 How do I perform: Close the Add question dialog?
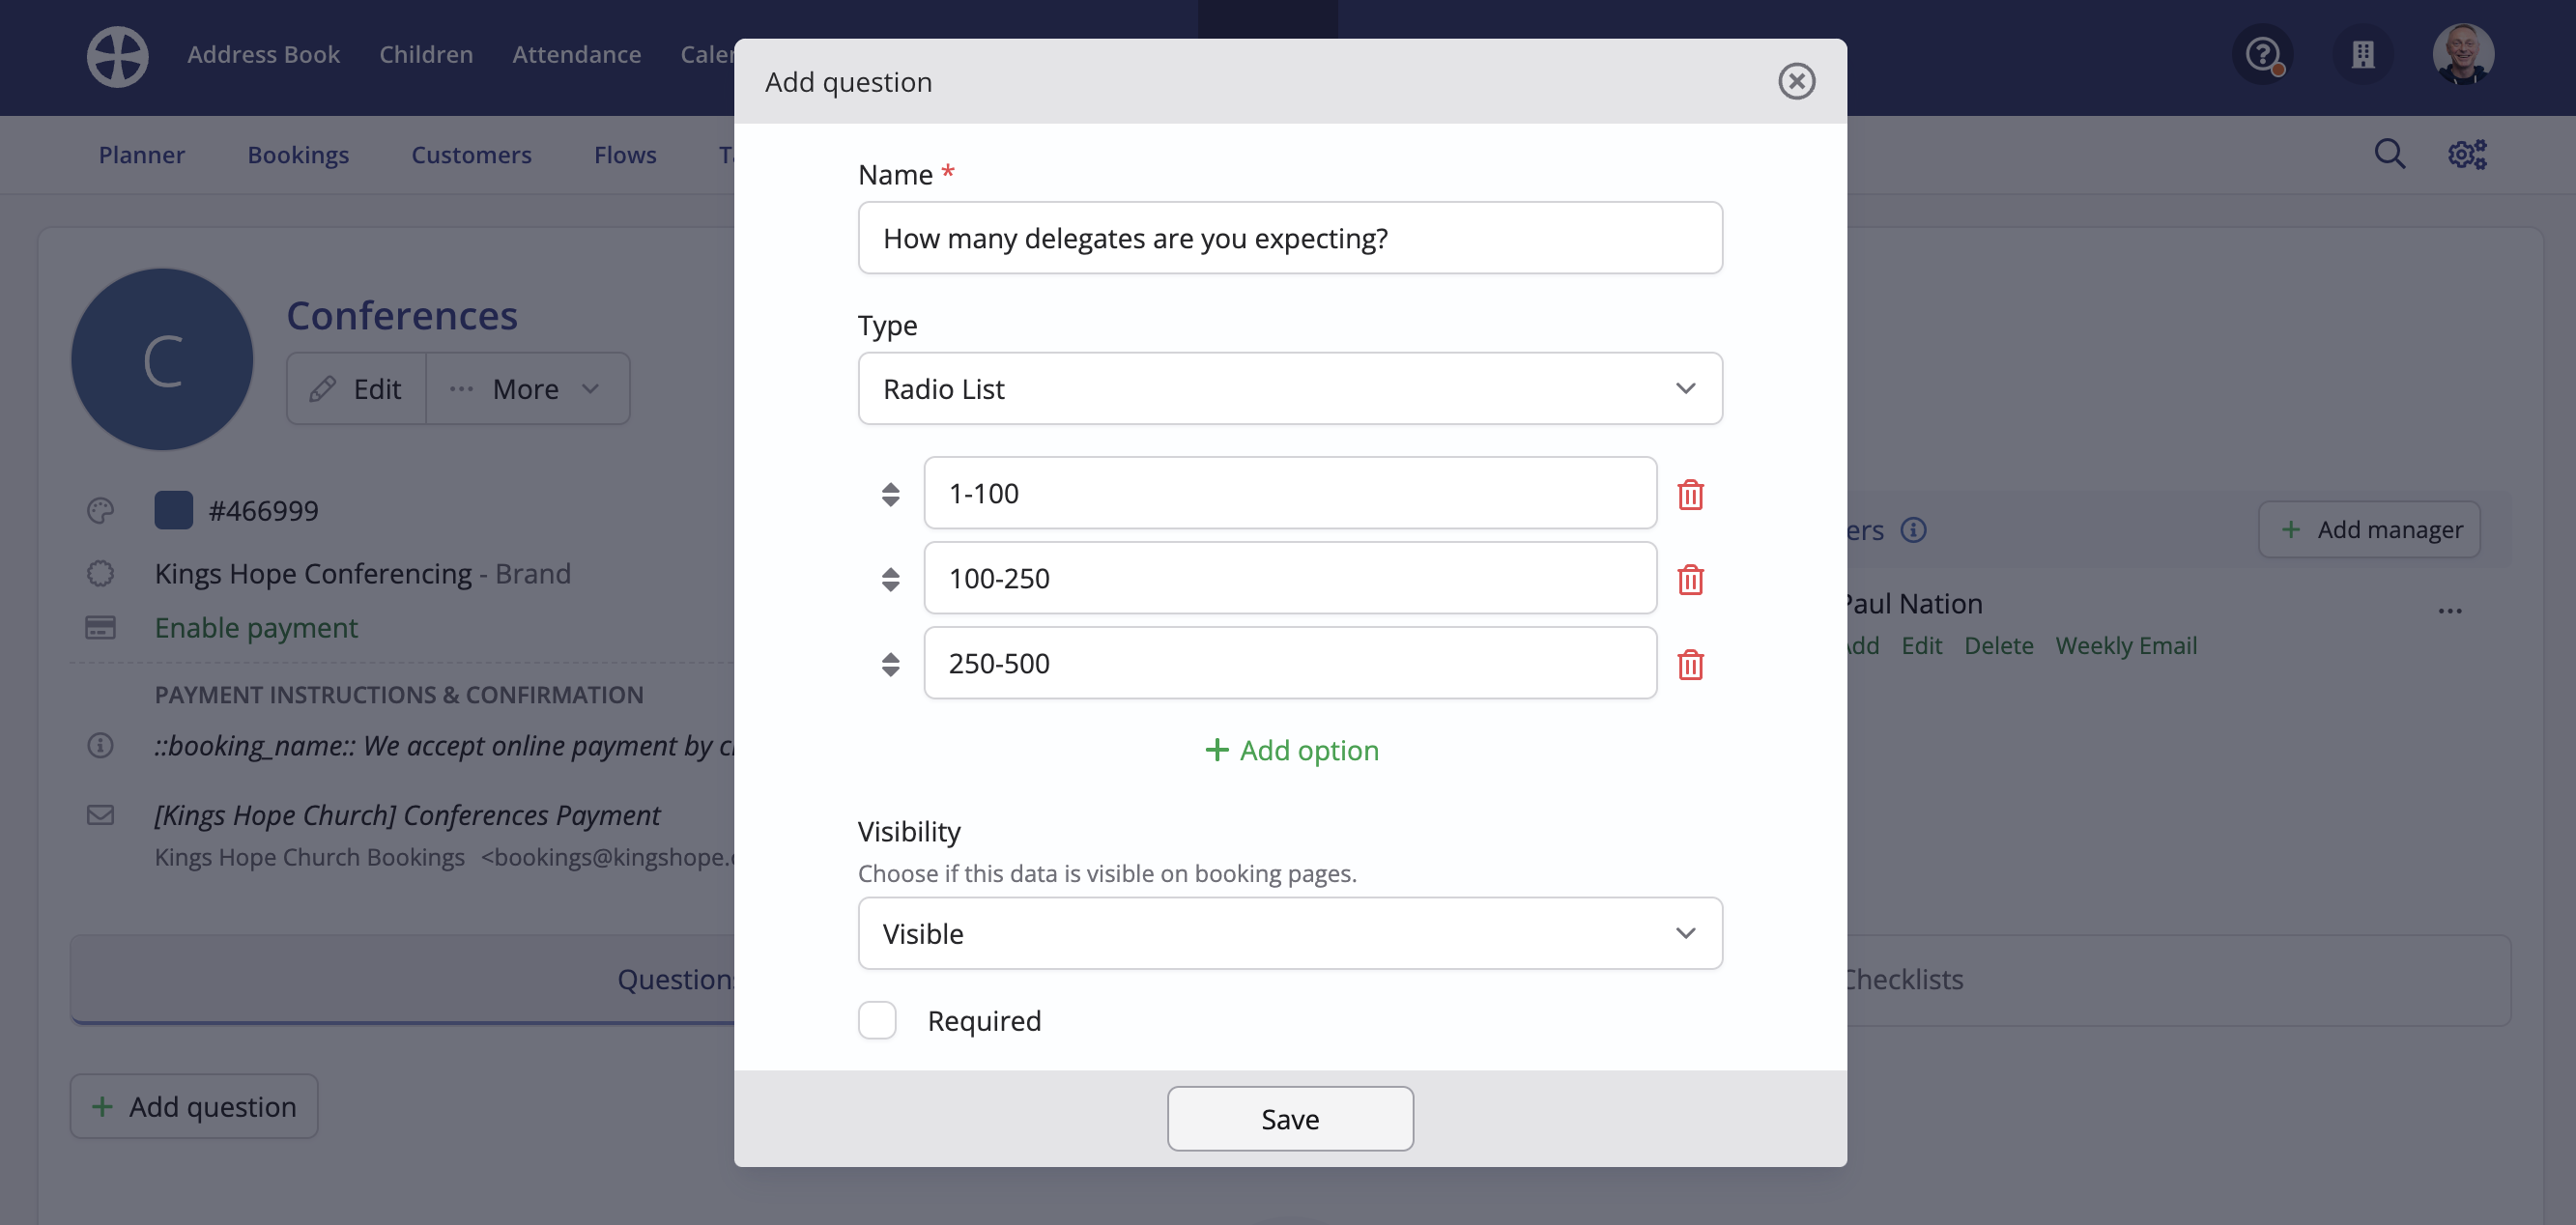point(1796,81)
